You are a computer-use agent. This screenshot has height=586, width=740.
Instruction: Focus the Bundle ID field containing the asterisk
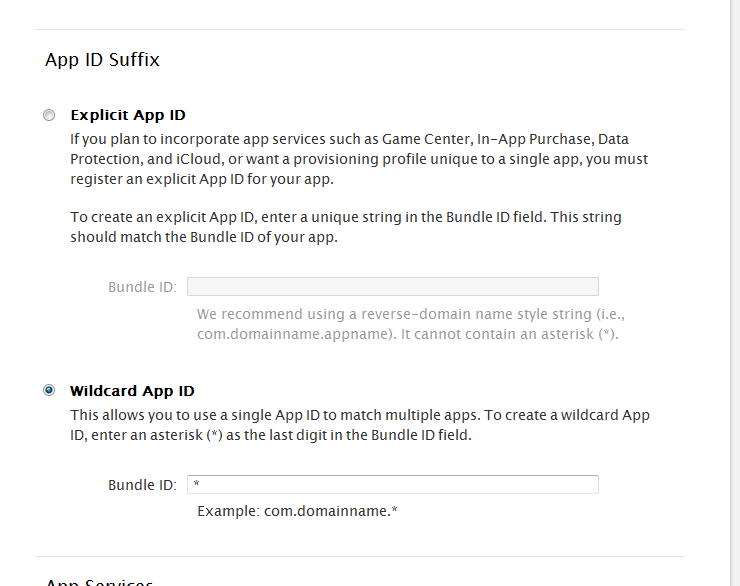point(392,485)
